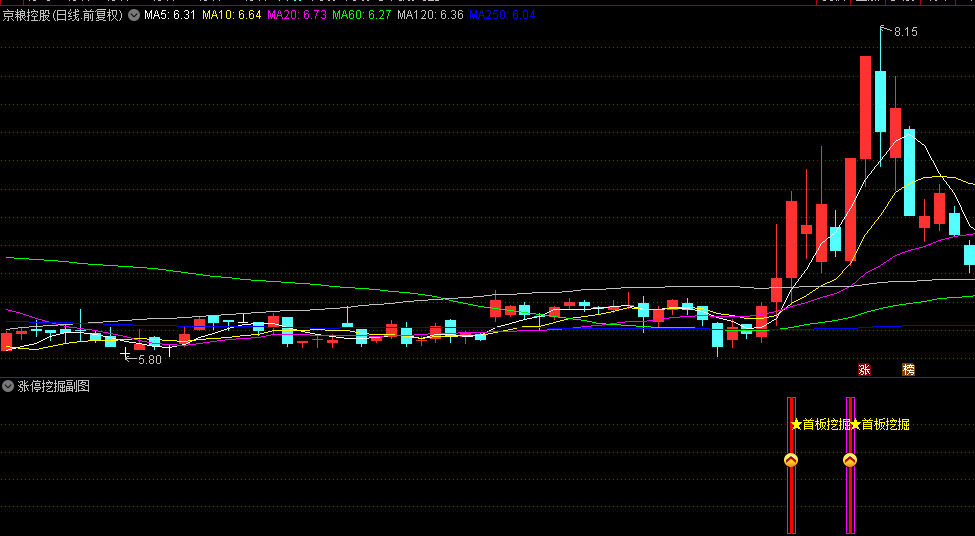
Task: Click the red 涨 marker icon
Action: (x=864, y=369)
